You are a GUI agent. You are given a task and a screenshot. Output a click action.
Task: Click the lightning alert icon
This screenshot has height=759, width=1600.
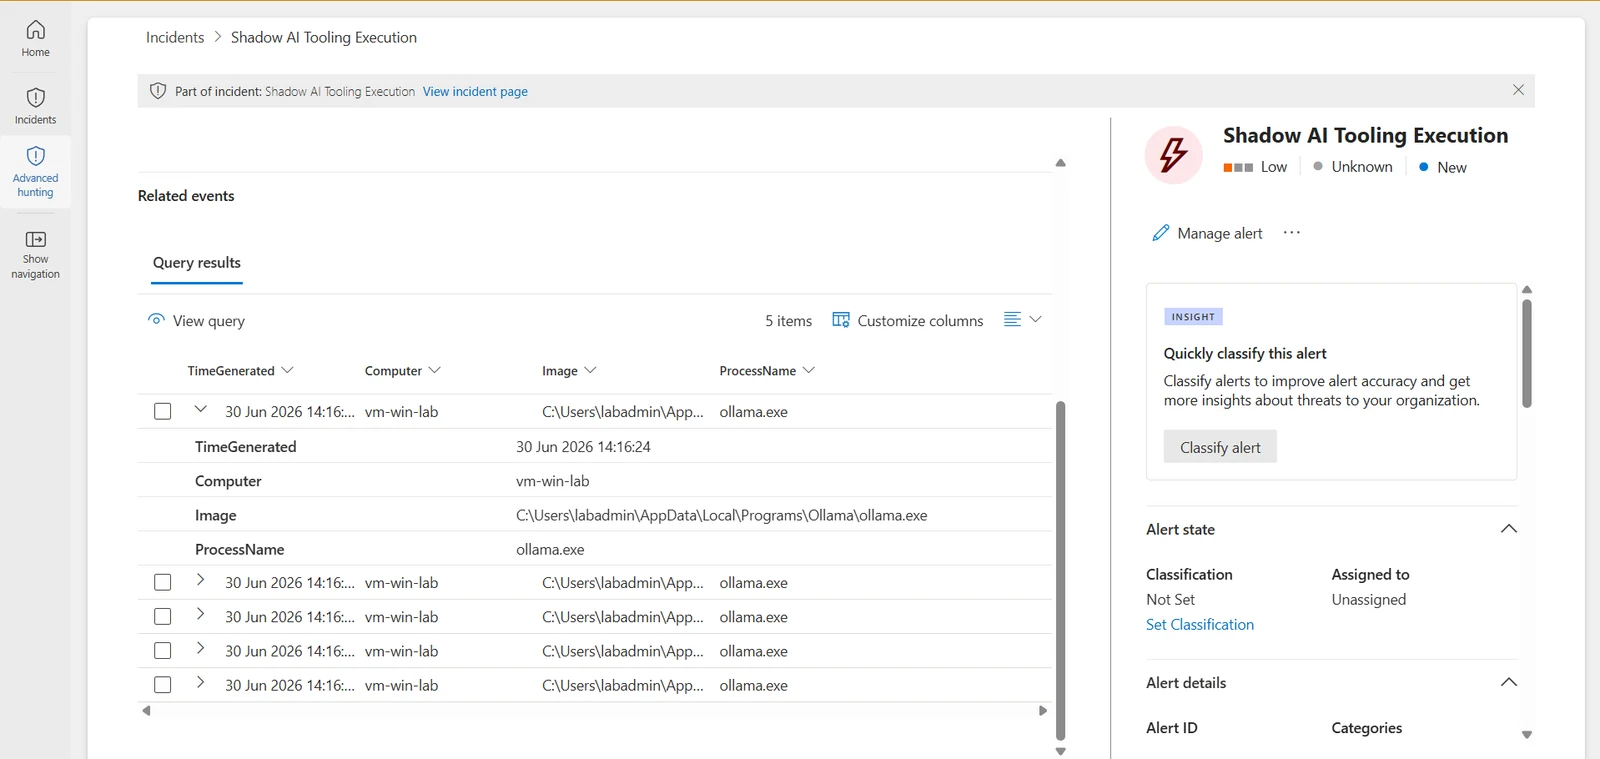1173,155
